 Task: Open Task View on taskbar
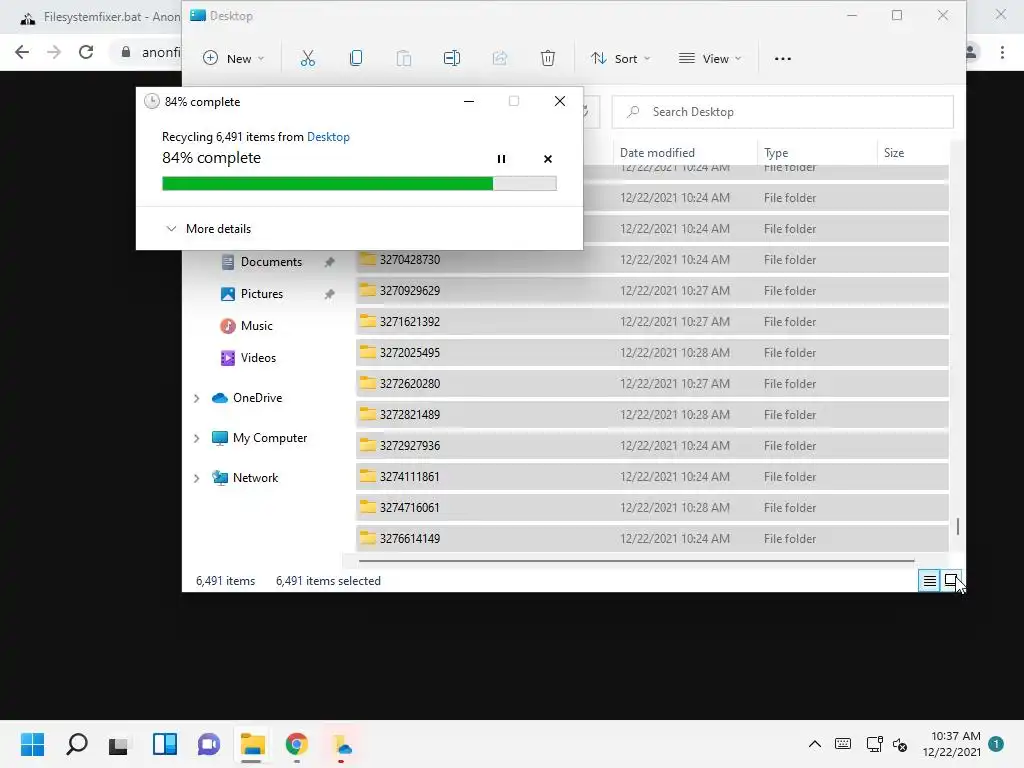[120, 744]
